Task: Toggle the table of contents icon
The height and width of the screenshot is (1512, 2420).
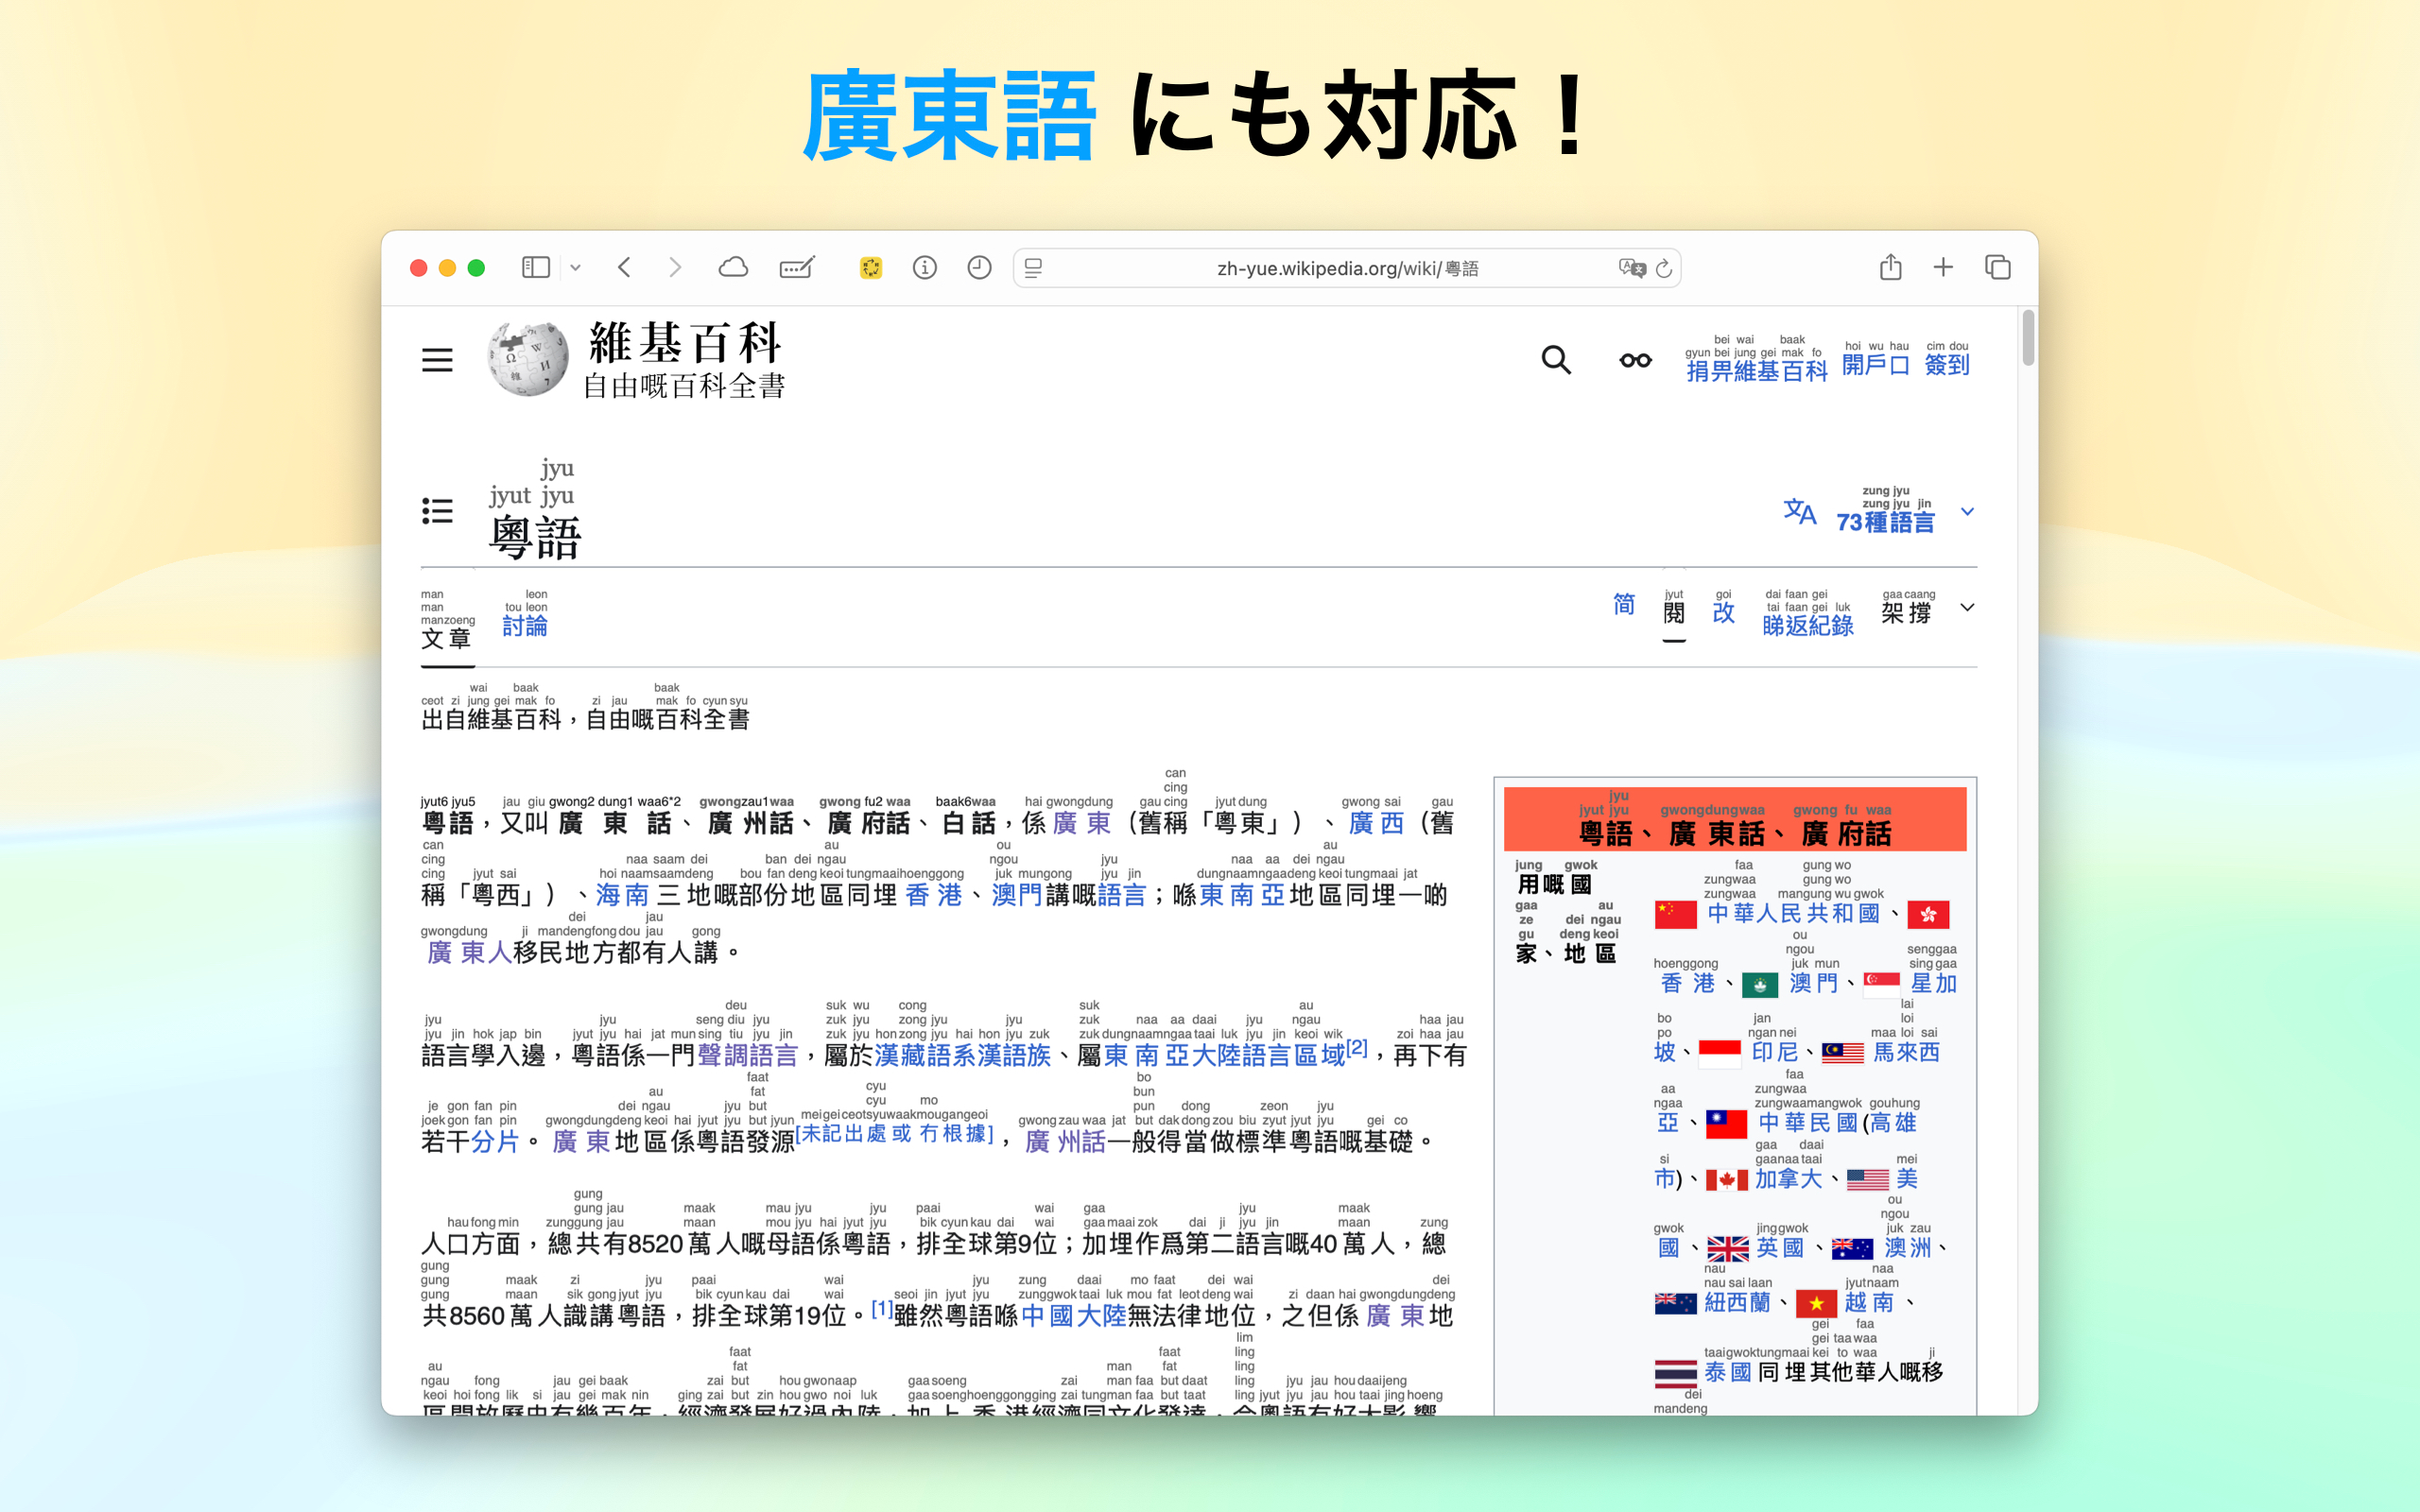Action: [x=437, y=511]
